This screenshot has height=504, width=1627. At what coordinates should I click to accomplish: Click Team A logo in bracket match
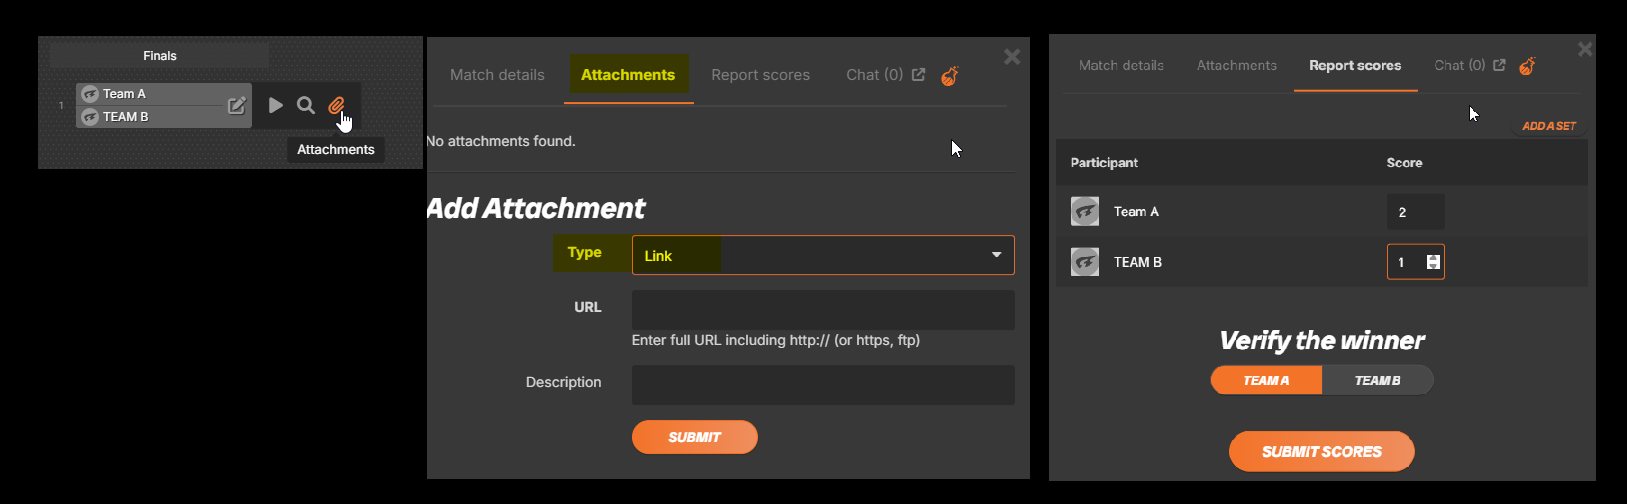coord(89,94)
